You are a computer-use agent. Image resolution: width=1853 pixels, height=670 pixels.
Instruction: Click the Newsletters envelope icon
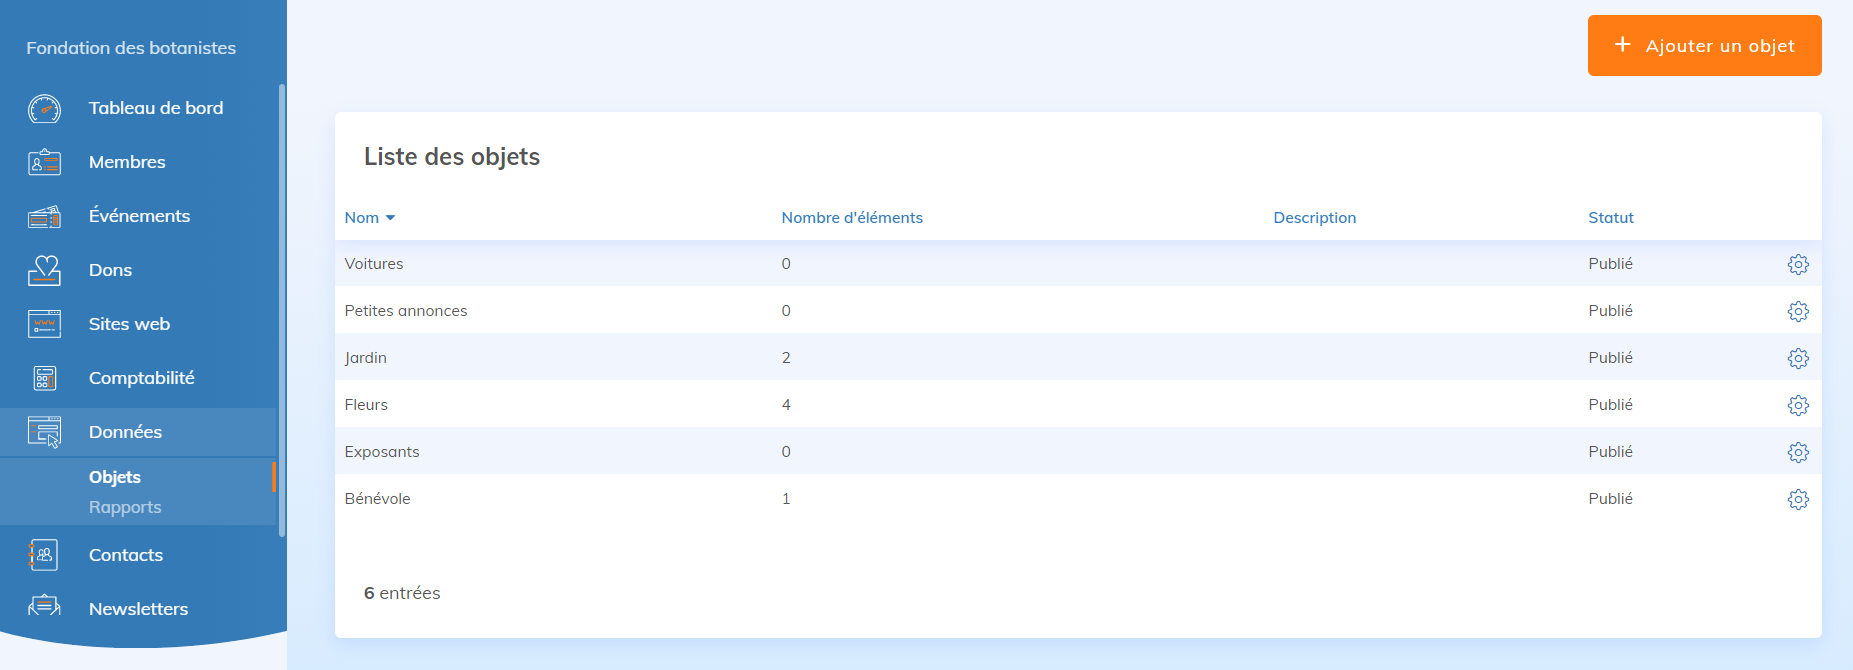[44, 608]
